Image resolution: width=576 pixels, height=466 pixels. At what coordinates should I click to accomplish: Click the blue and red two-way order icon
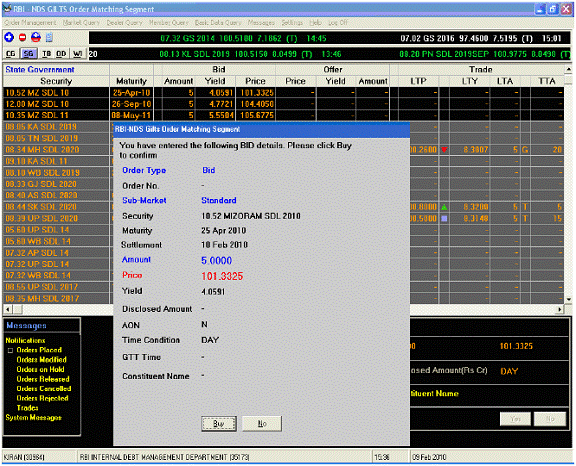36,37
